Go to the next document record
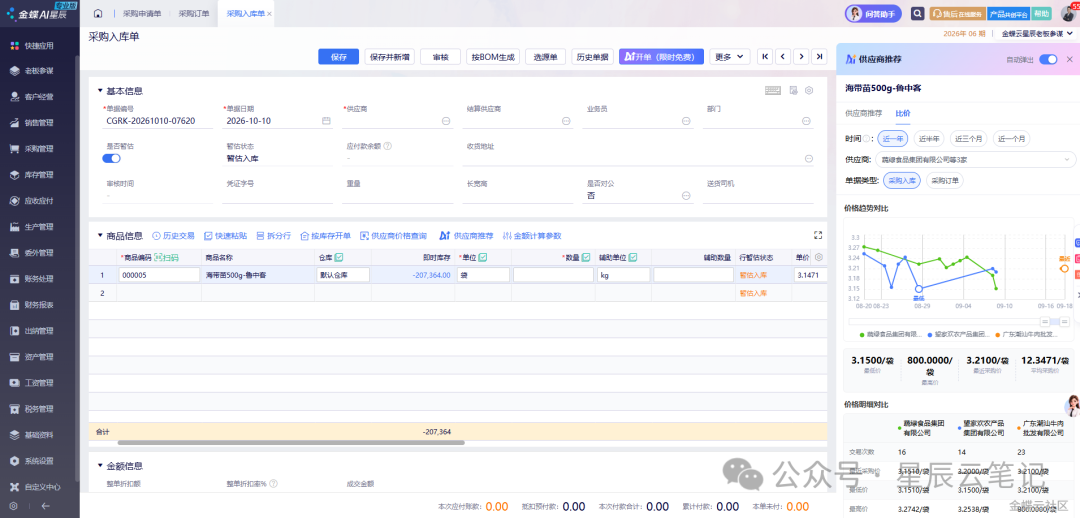The width and height of the screenshot is (1080, 518). point(800,56)
